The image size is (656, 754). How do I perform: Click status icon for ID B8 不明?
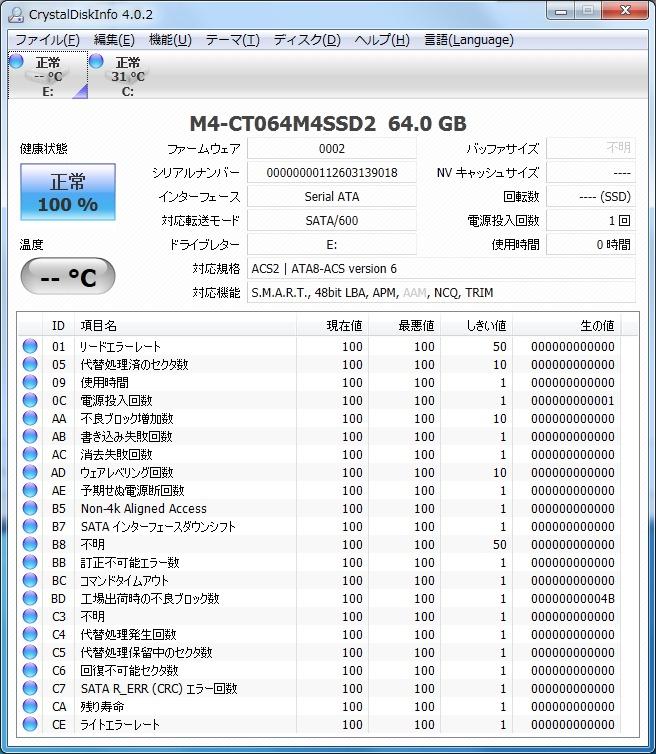[x=30, y=544]
